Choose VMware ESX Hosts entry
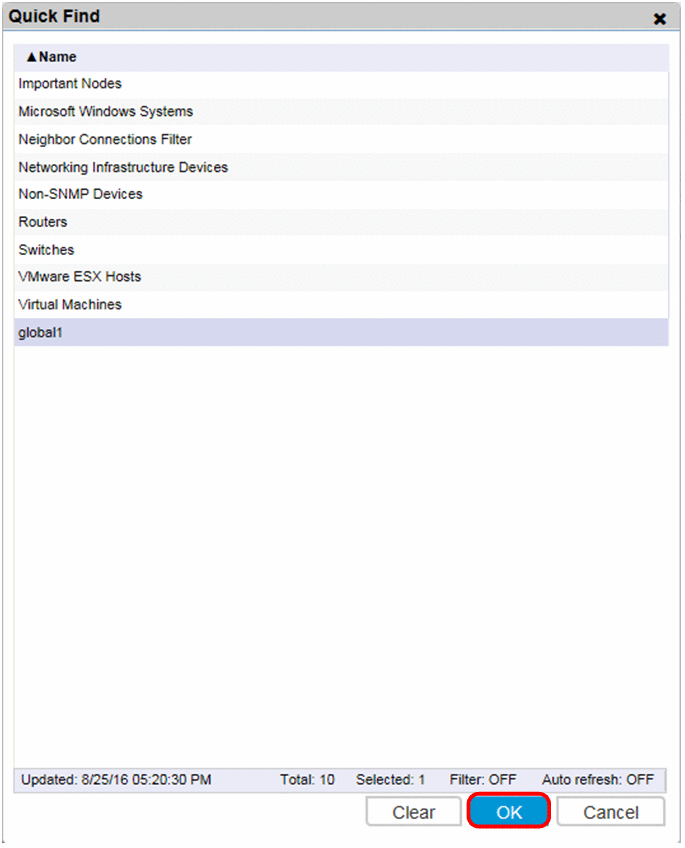685x848 pixels. coord(341,277)
